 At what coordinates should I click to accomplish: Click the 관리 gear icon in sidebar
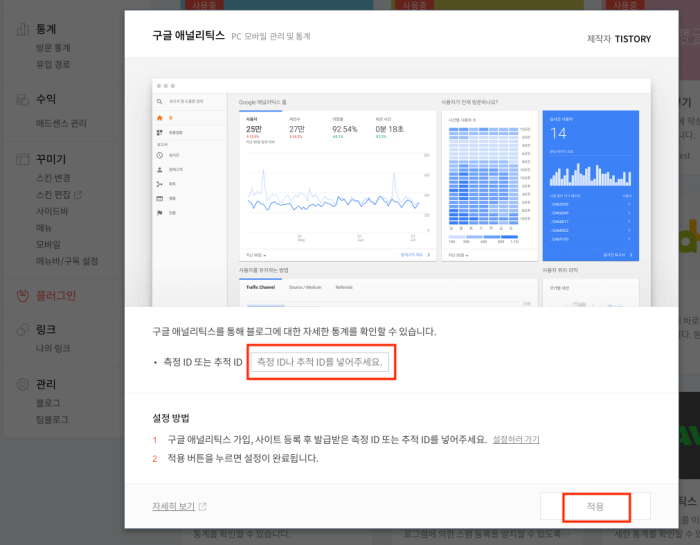[22, 384]
